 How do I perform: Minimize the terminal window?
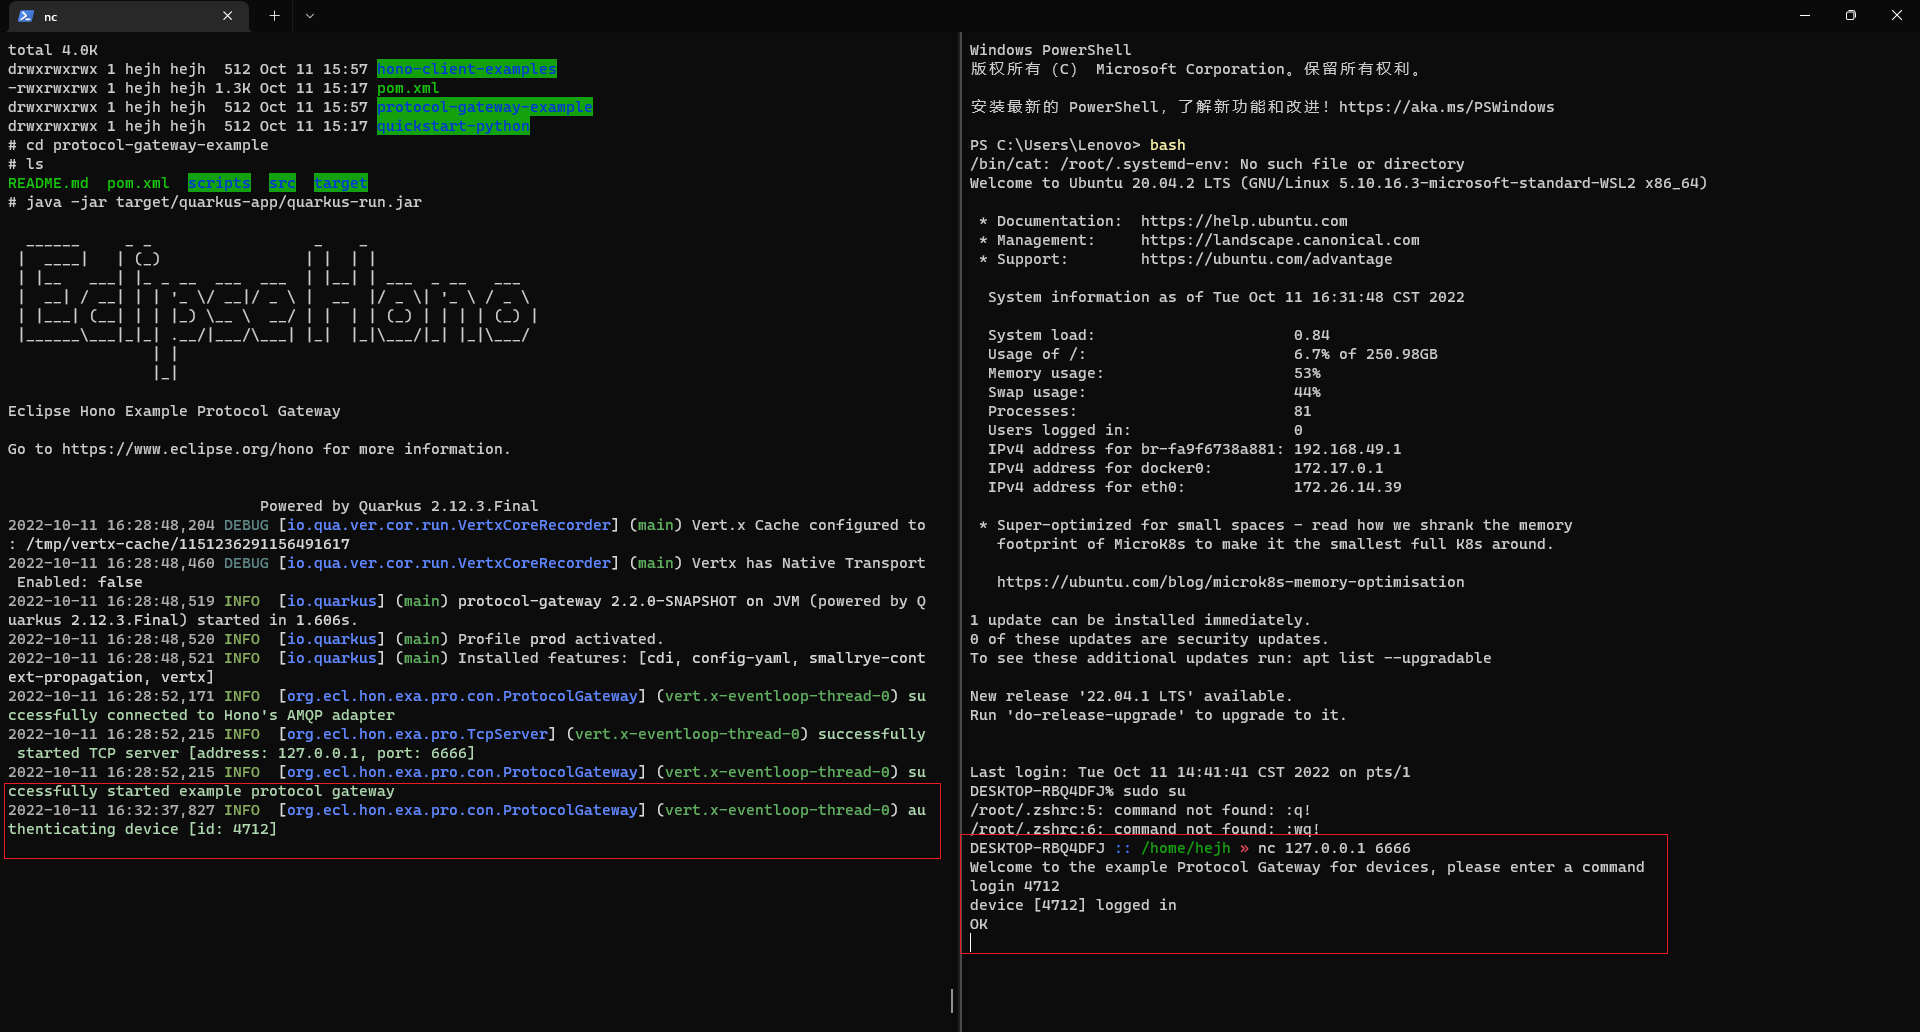(x=1804, y=16)
